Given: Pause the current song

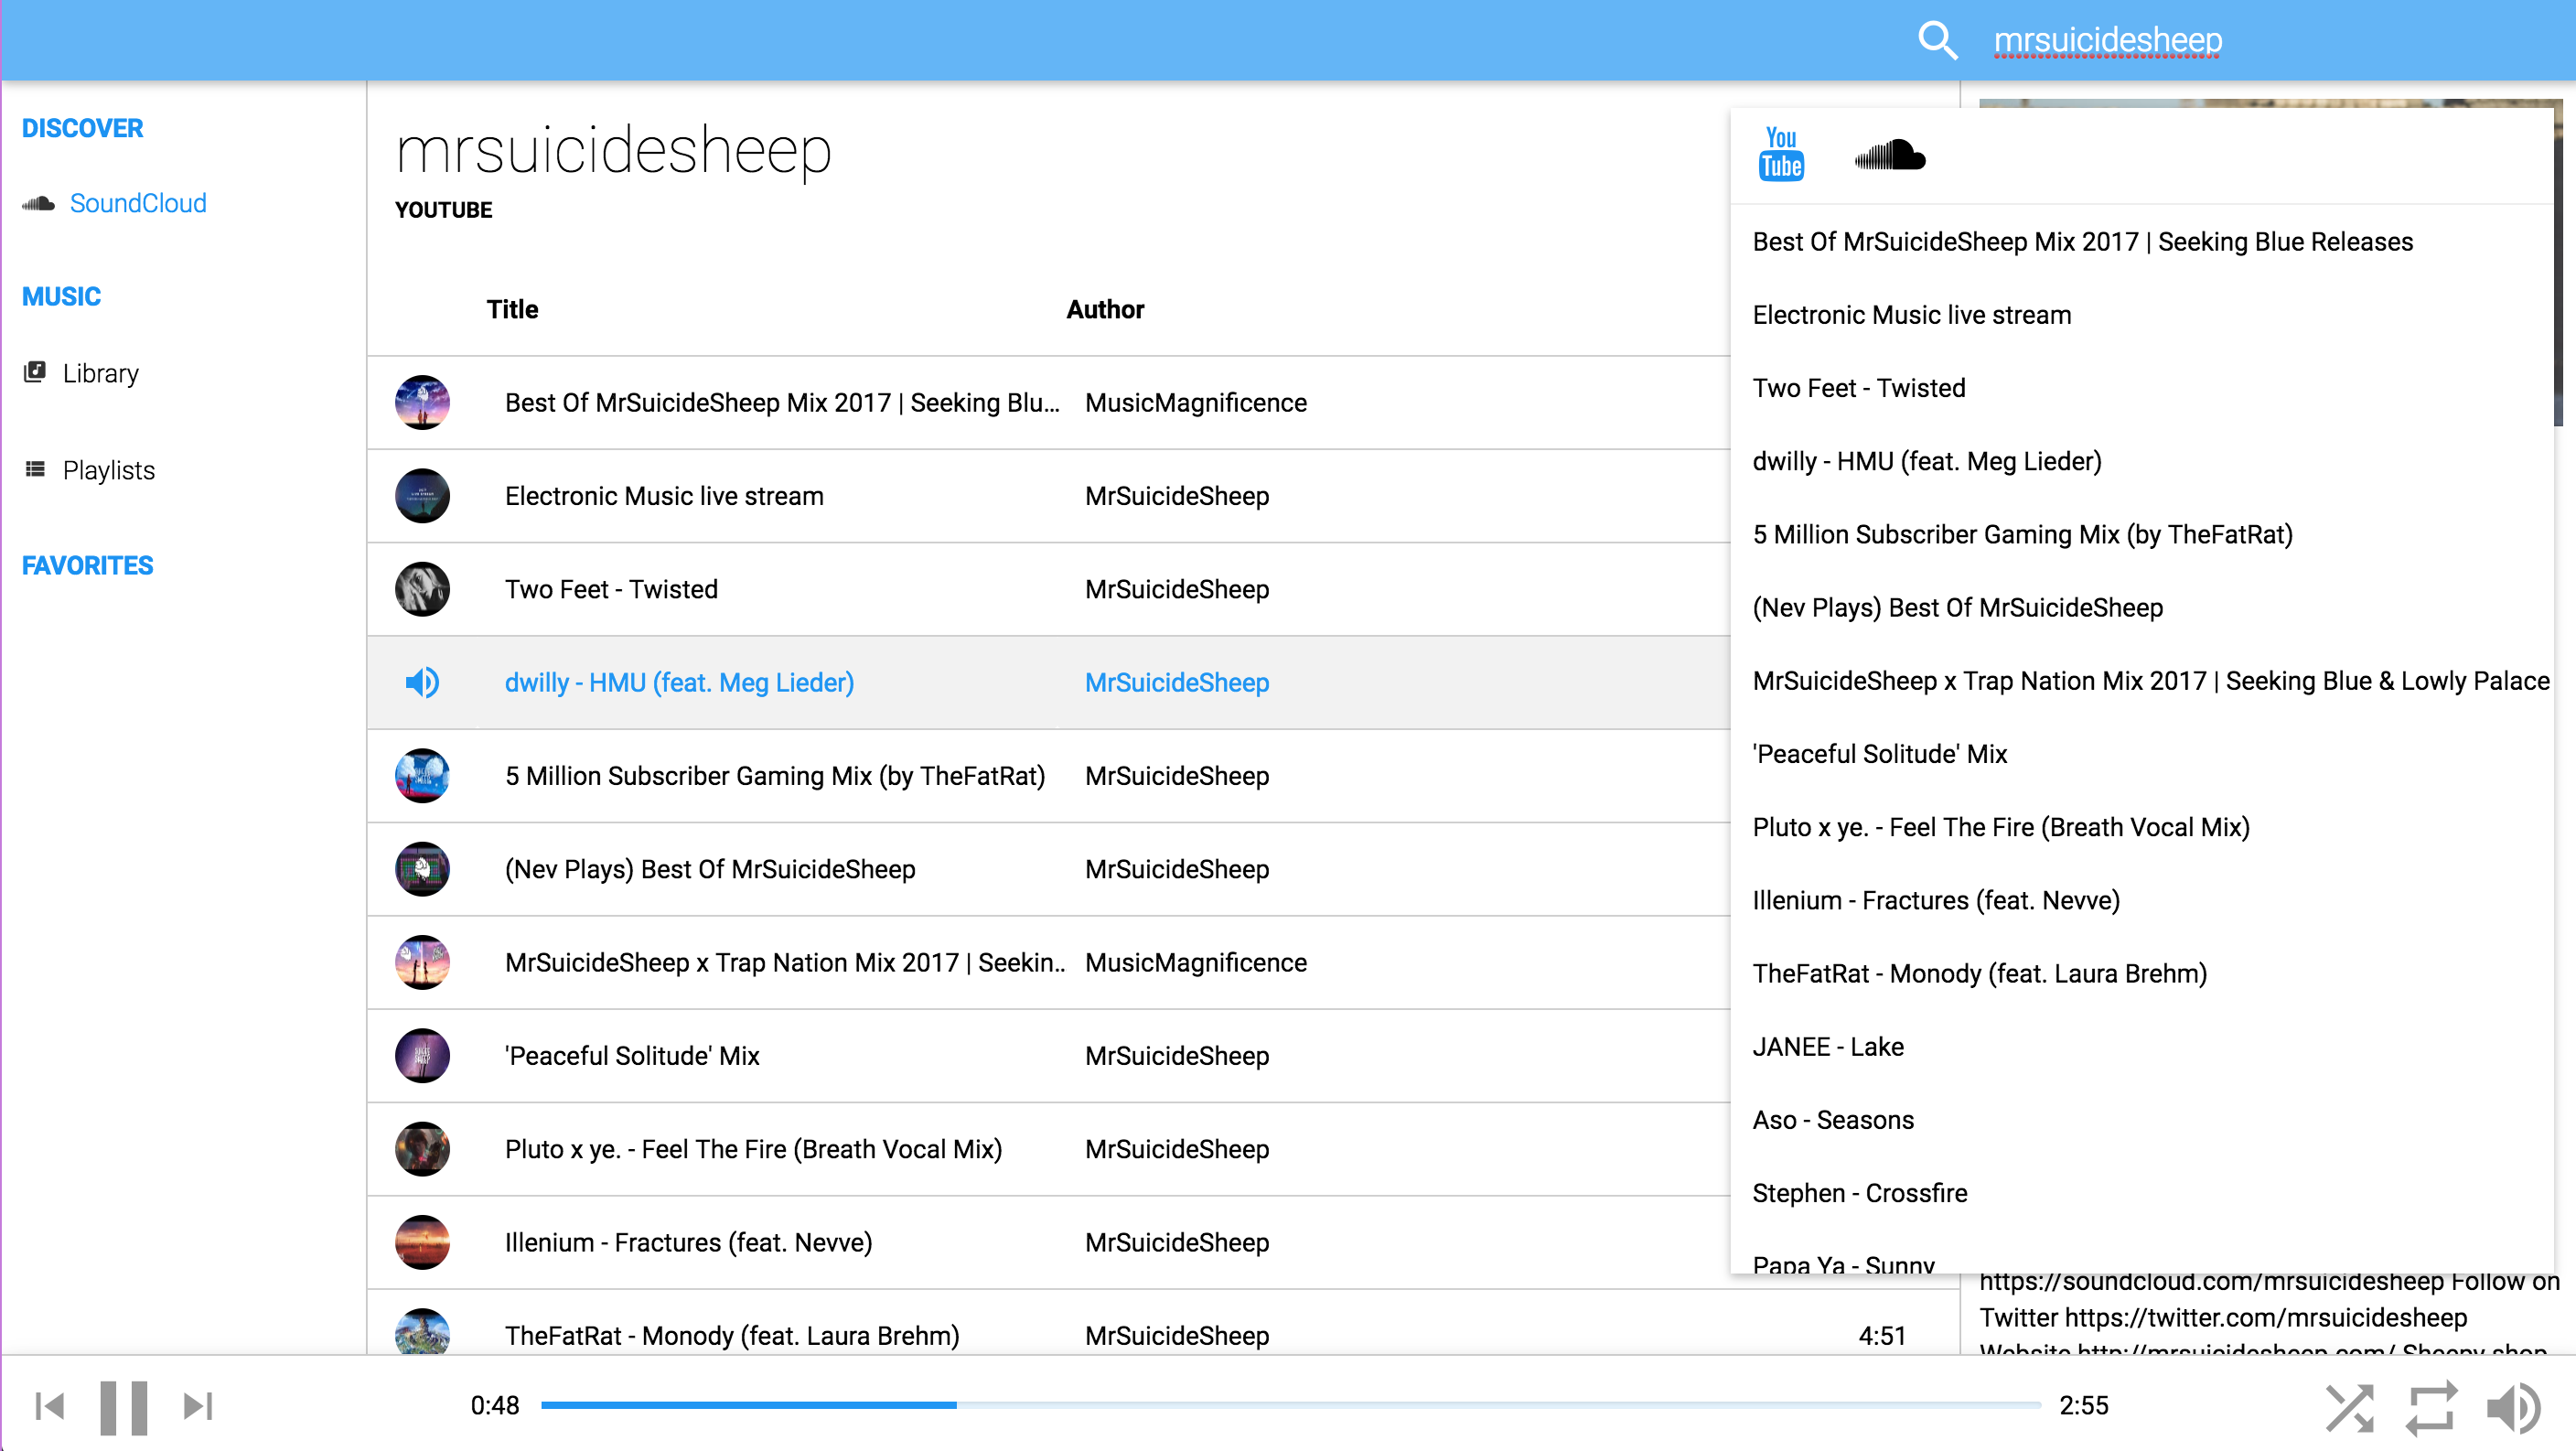Looking at the screenshot, I should 124,1406.
